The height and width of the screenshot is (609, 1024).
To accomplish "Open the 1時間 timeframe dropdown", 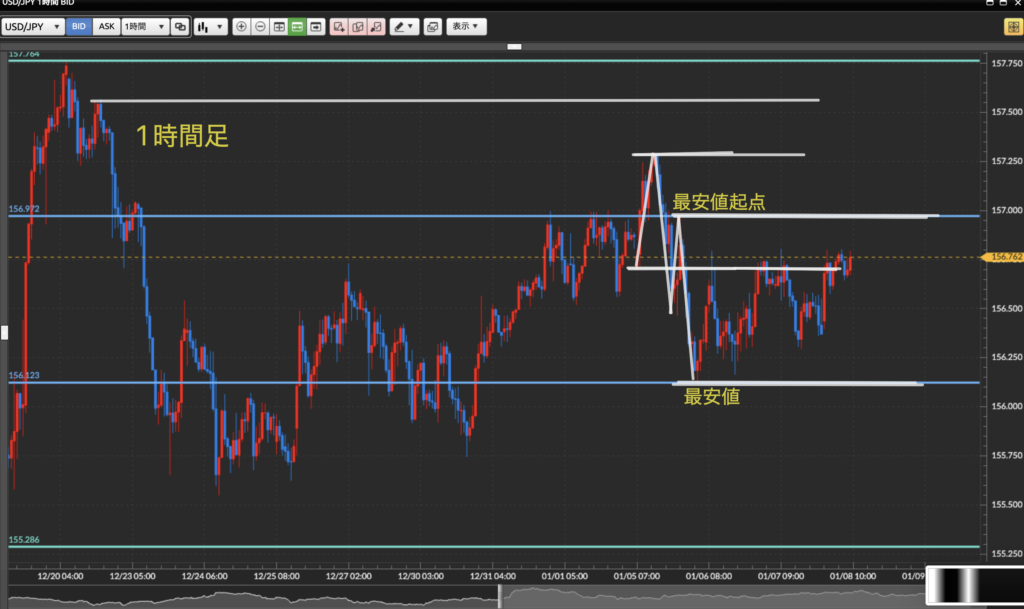I will pos(144,27).
